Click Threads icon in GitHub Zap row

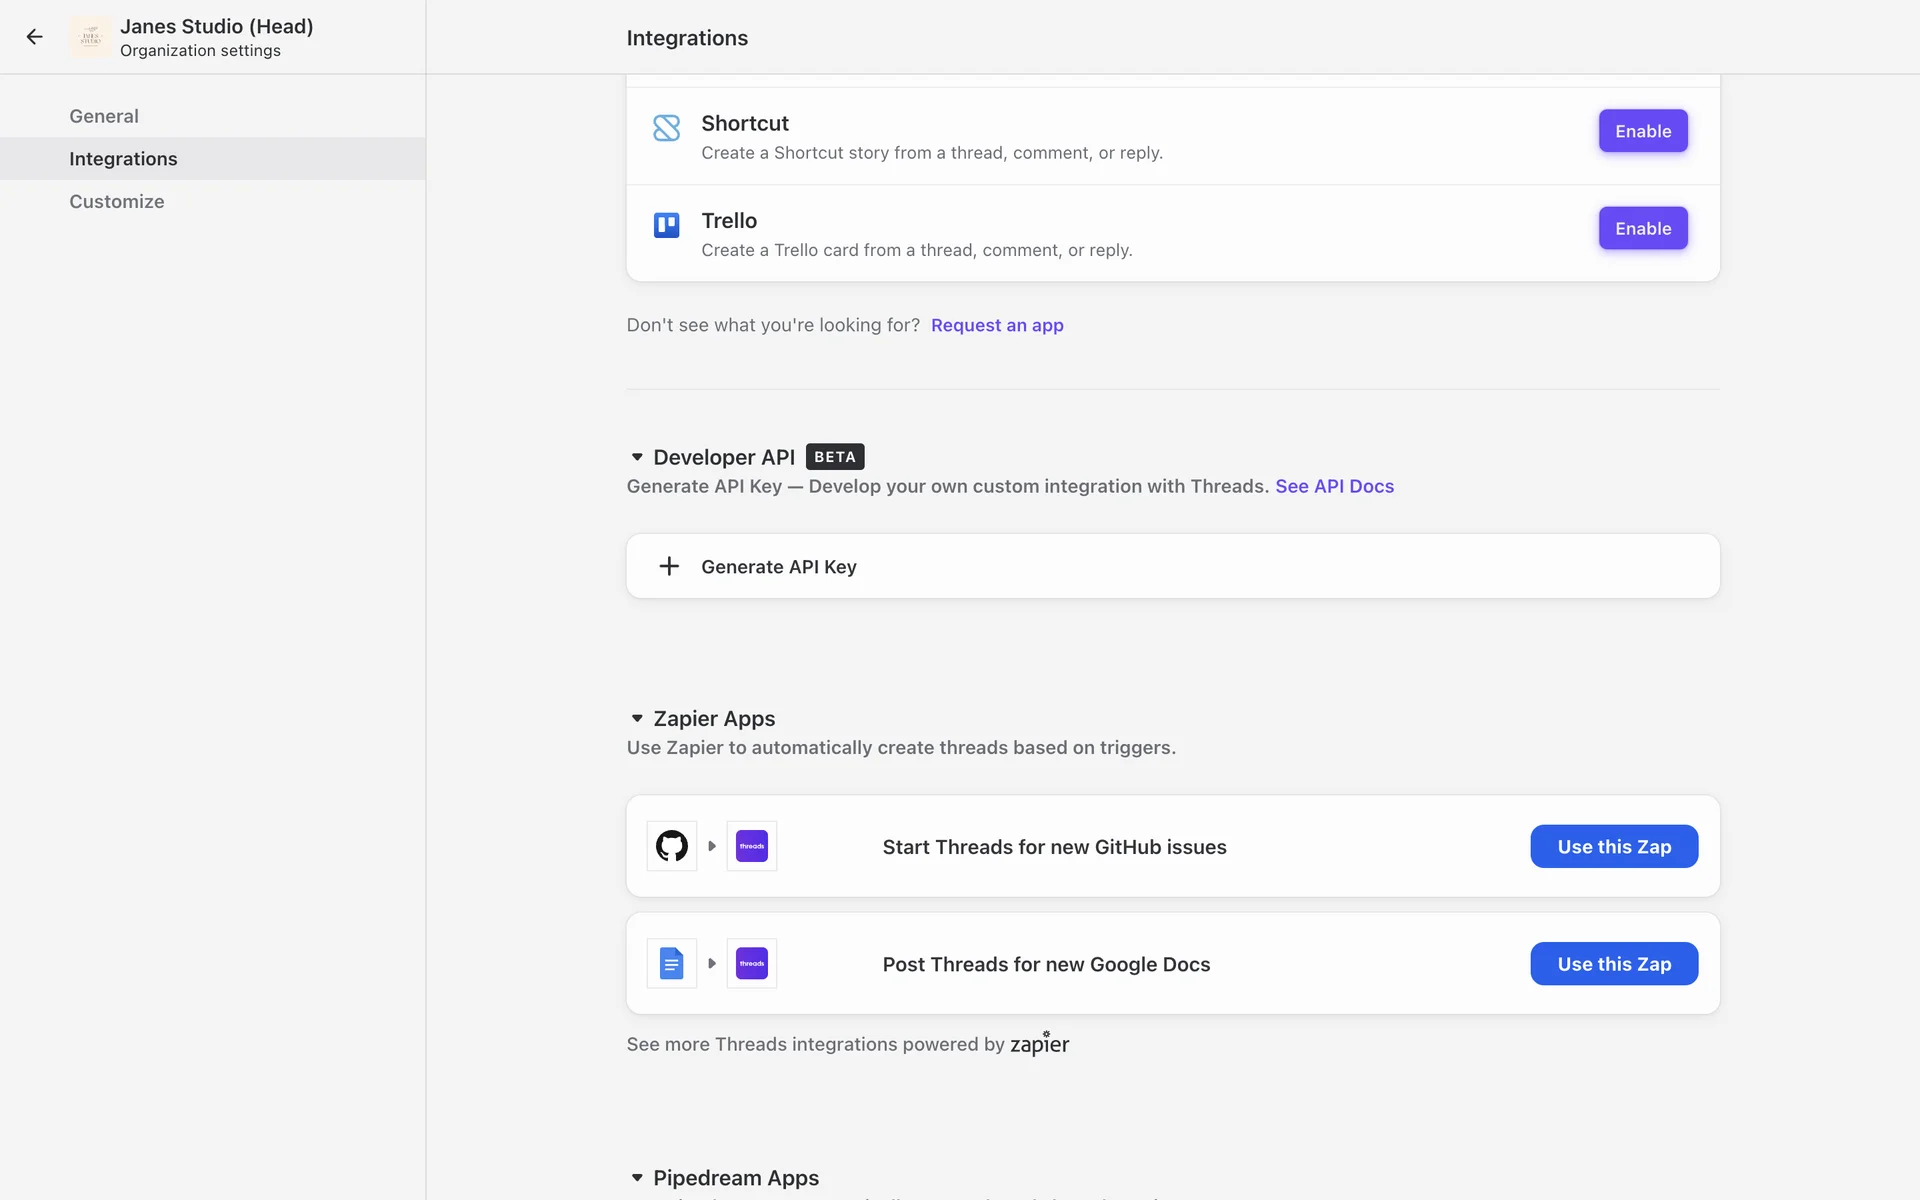(x=752, y=846)
